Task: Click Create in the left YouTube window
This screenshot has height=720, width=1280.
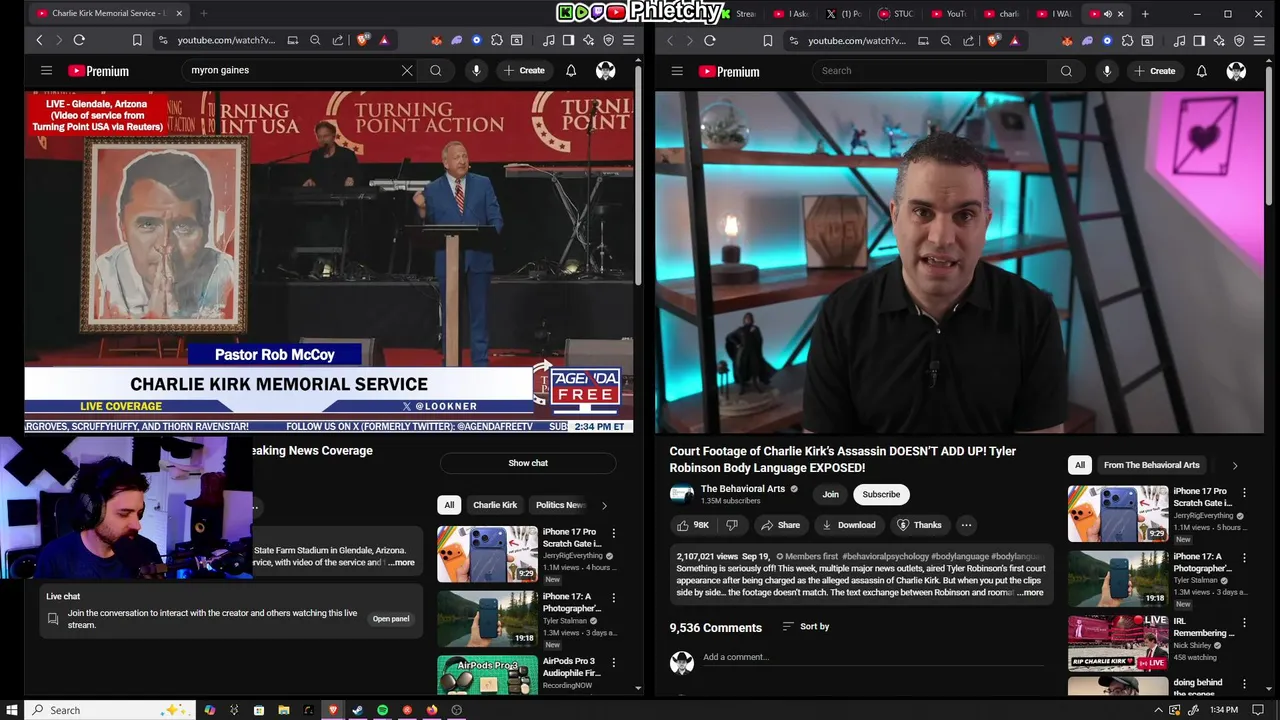Action: click(524, 71)
